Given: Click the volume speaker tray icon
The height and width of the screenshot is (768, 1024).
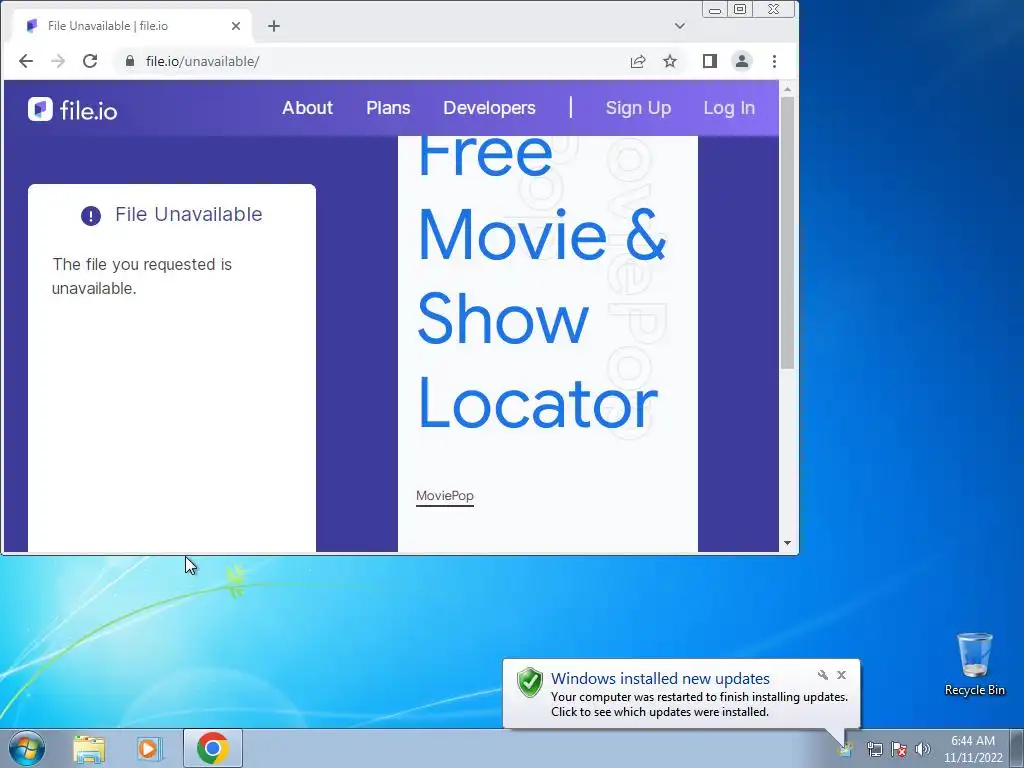Looking at the screenshot, I should (923, 749).
